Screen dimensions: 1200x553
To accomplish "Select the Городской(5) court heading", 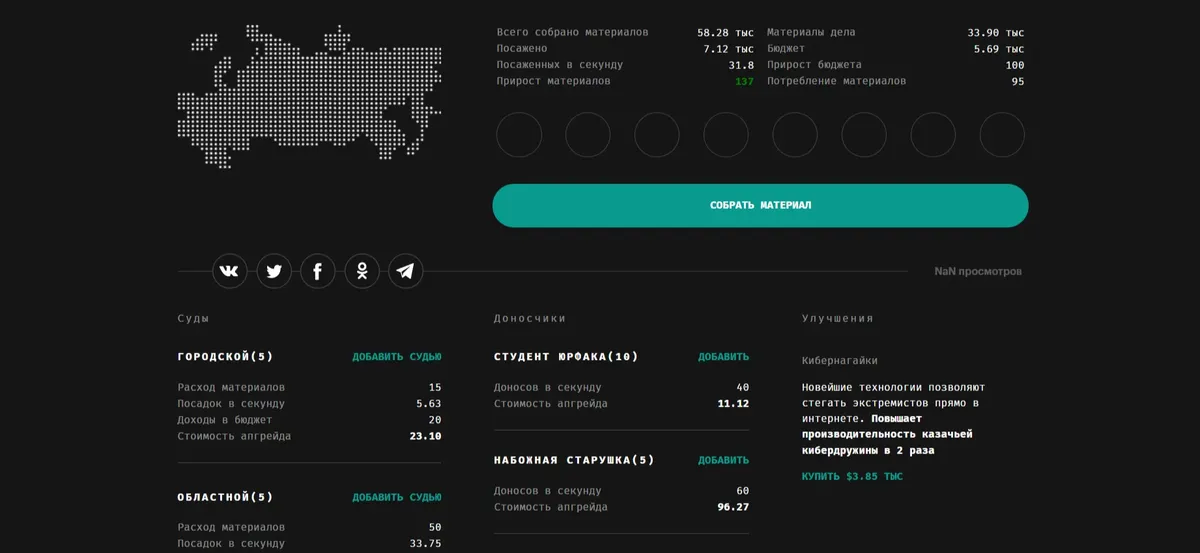I will (225, 357).
